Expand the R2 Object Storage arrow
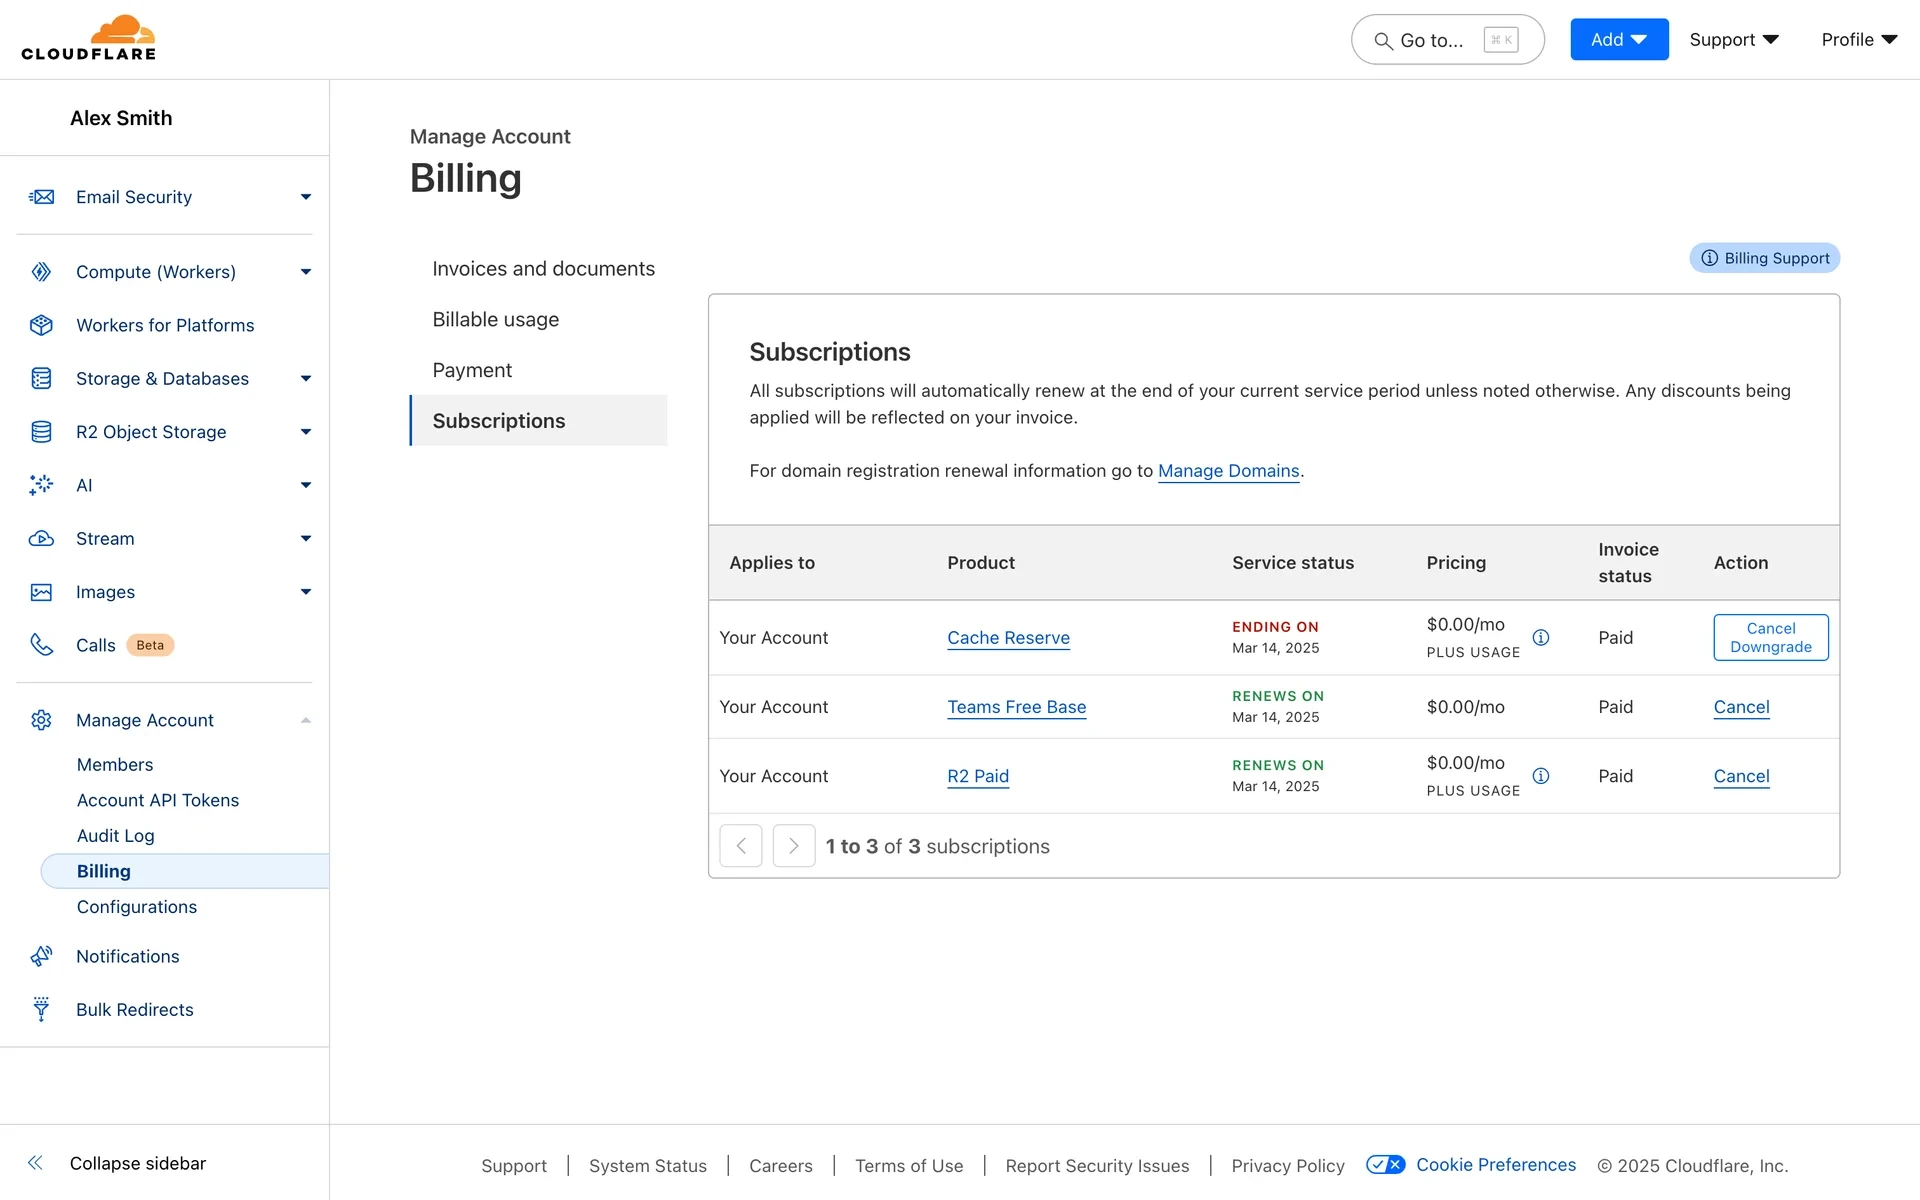Viewport: 1920px width, 1200px height. 306,432
